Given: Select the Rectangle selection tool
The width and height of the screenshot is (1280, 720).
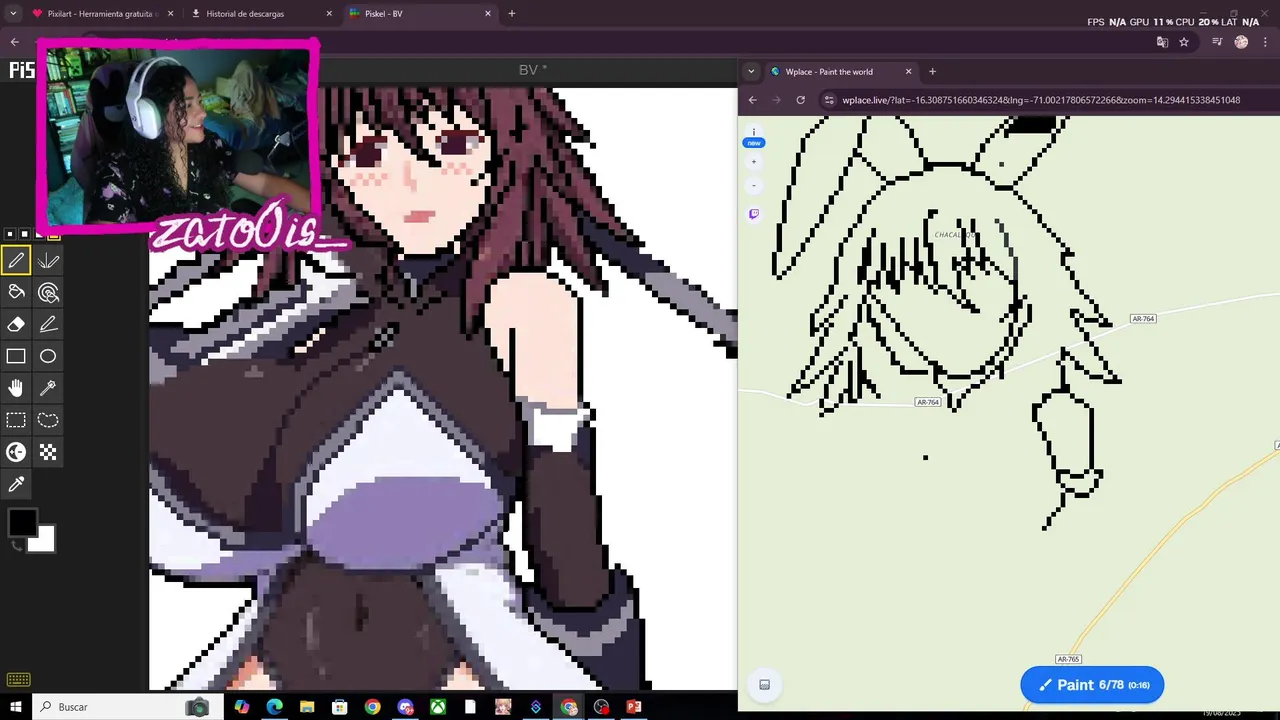Looking at the screenshot, I should coord(16,420).
